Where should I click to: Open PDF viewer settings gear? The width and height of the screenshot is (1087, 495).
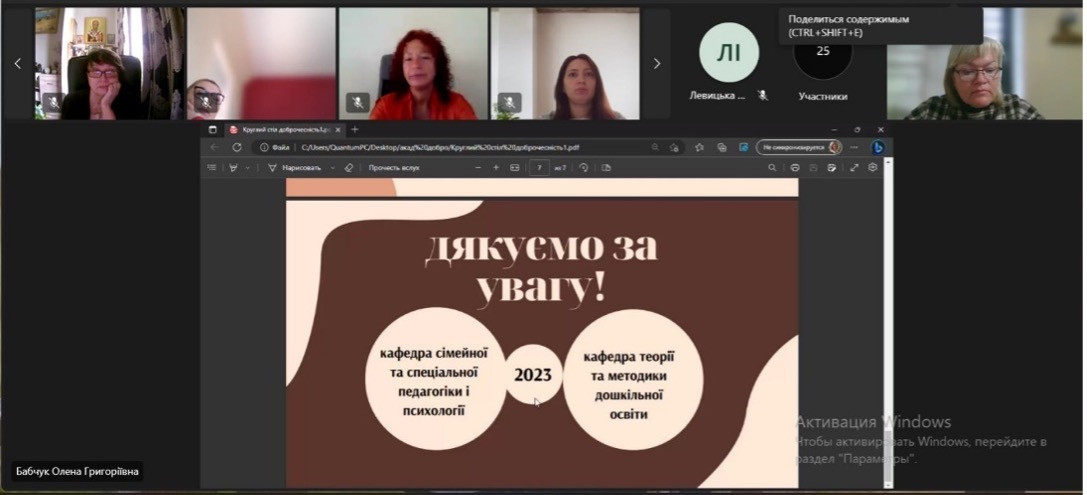coord(873,167)
